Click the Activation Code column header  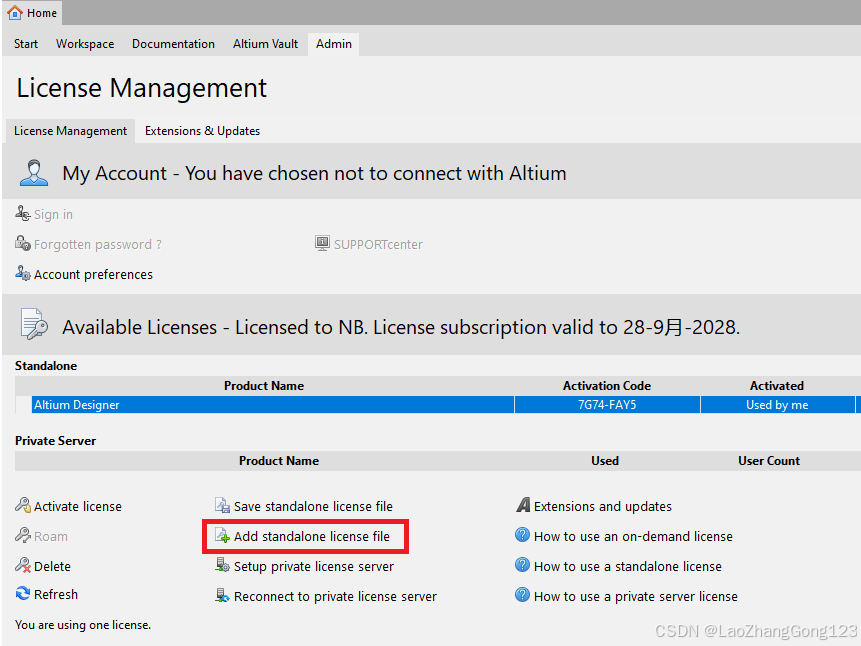point(607,386)
